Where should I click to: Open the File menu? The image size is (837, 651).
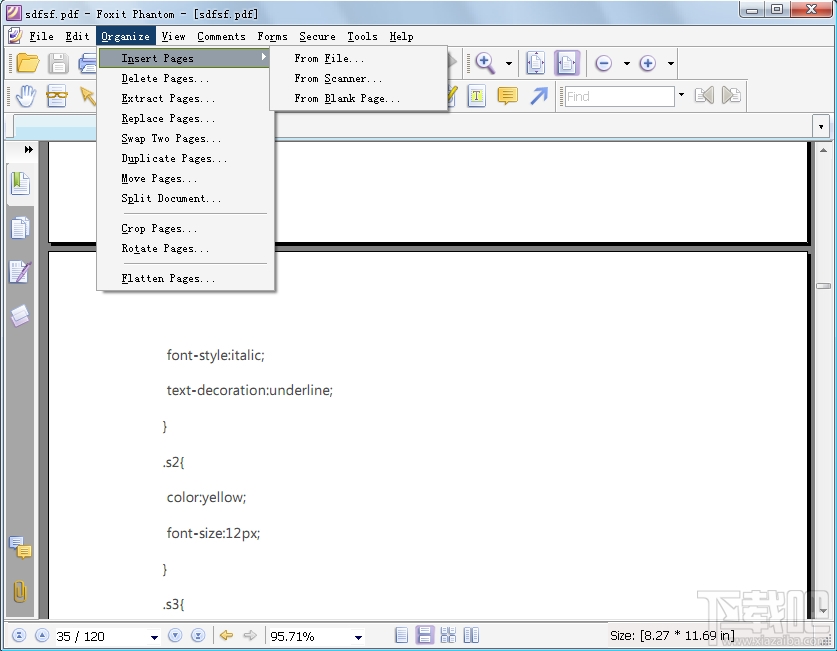click(x=41, y=36)
